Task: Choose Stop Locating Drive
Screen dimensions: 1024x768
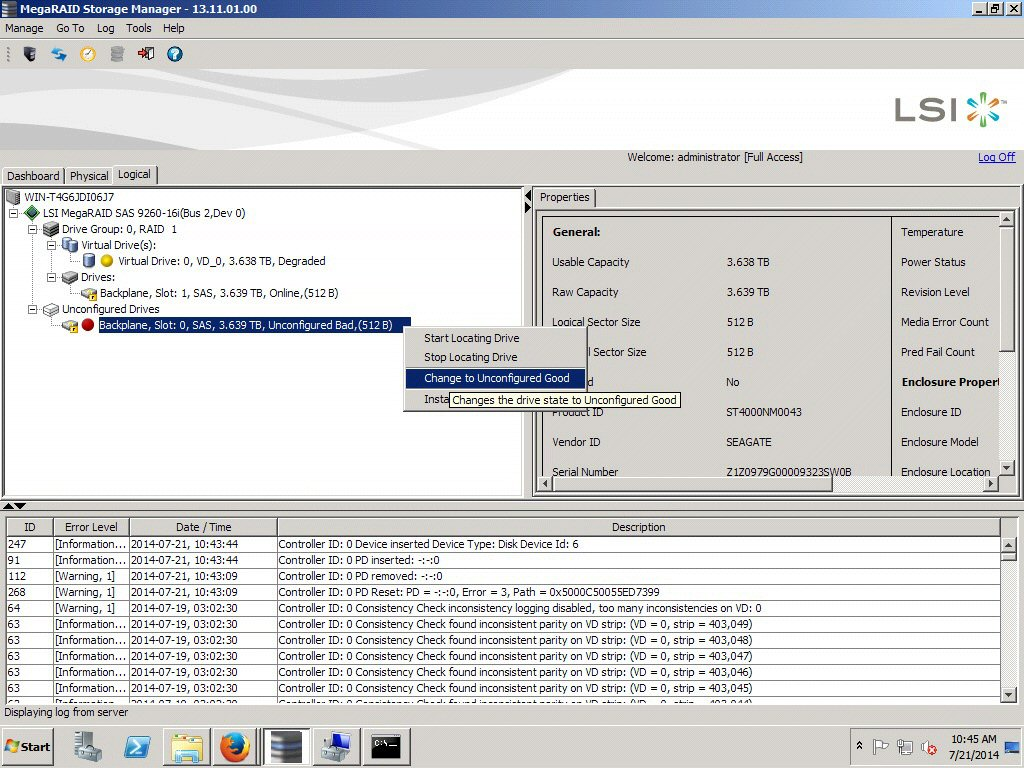Action: click(470, 357)
